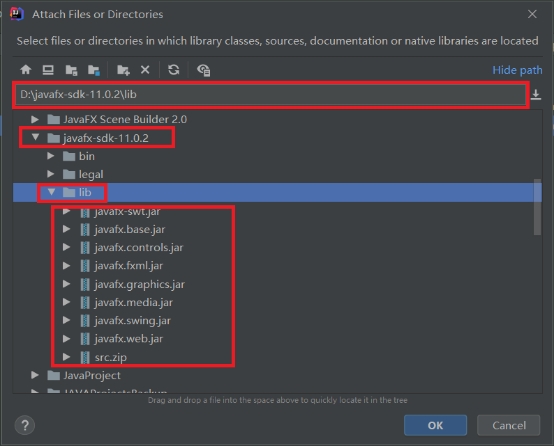Image resolution: width=554 pixels, height=447 pixels.
Task: Click javafx.controls.jar archive icon
Action: (x=85, y=248)
